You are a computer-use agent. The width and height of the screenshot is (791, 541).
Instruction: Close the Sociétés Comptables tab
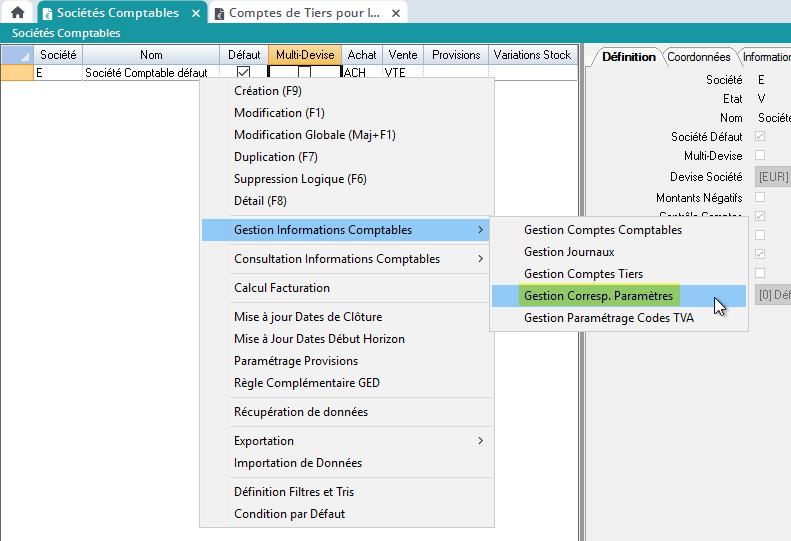196,14
